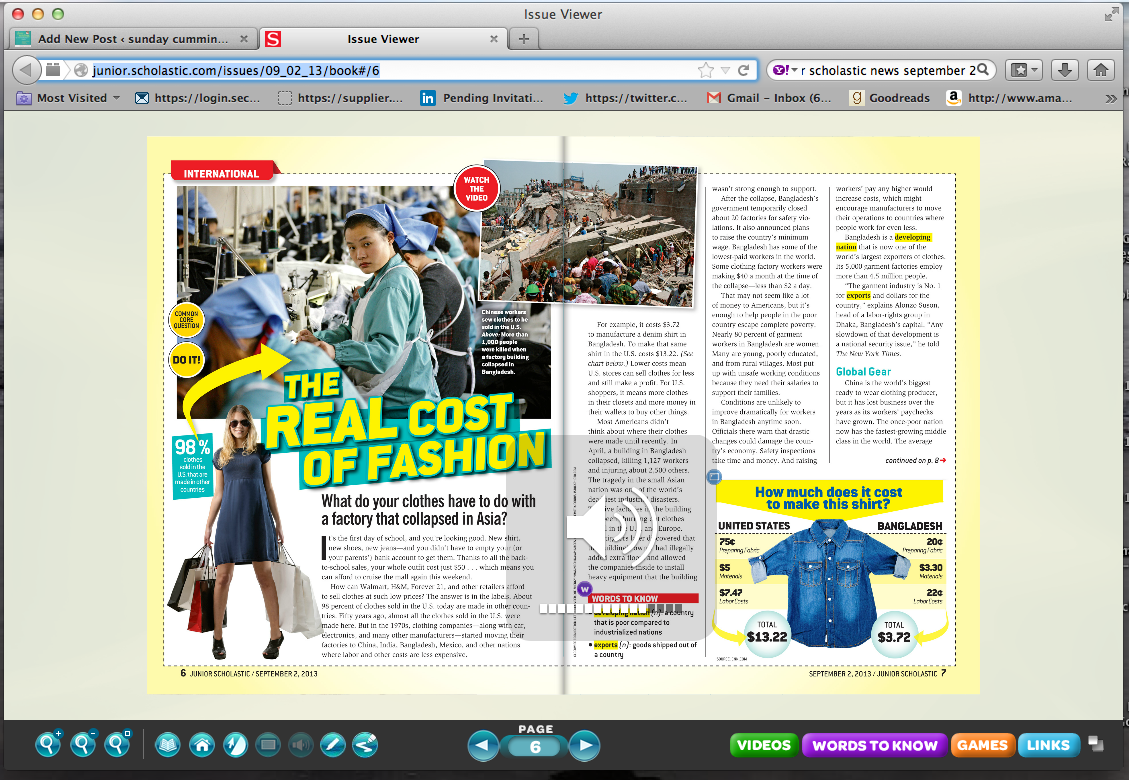
Task: Open the table of contents book icon
Action: pyautogui.click(x=168, y=745)
